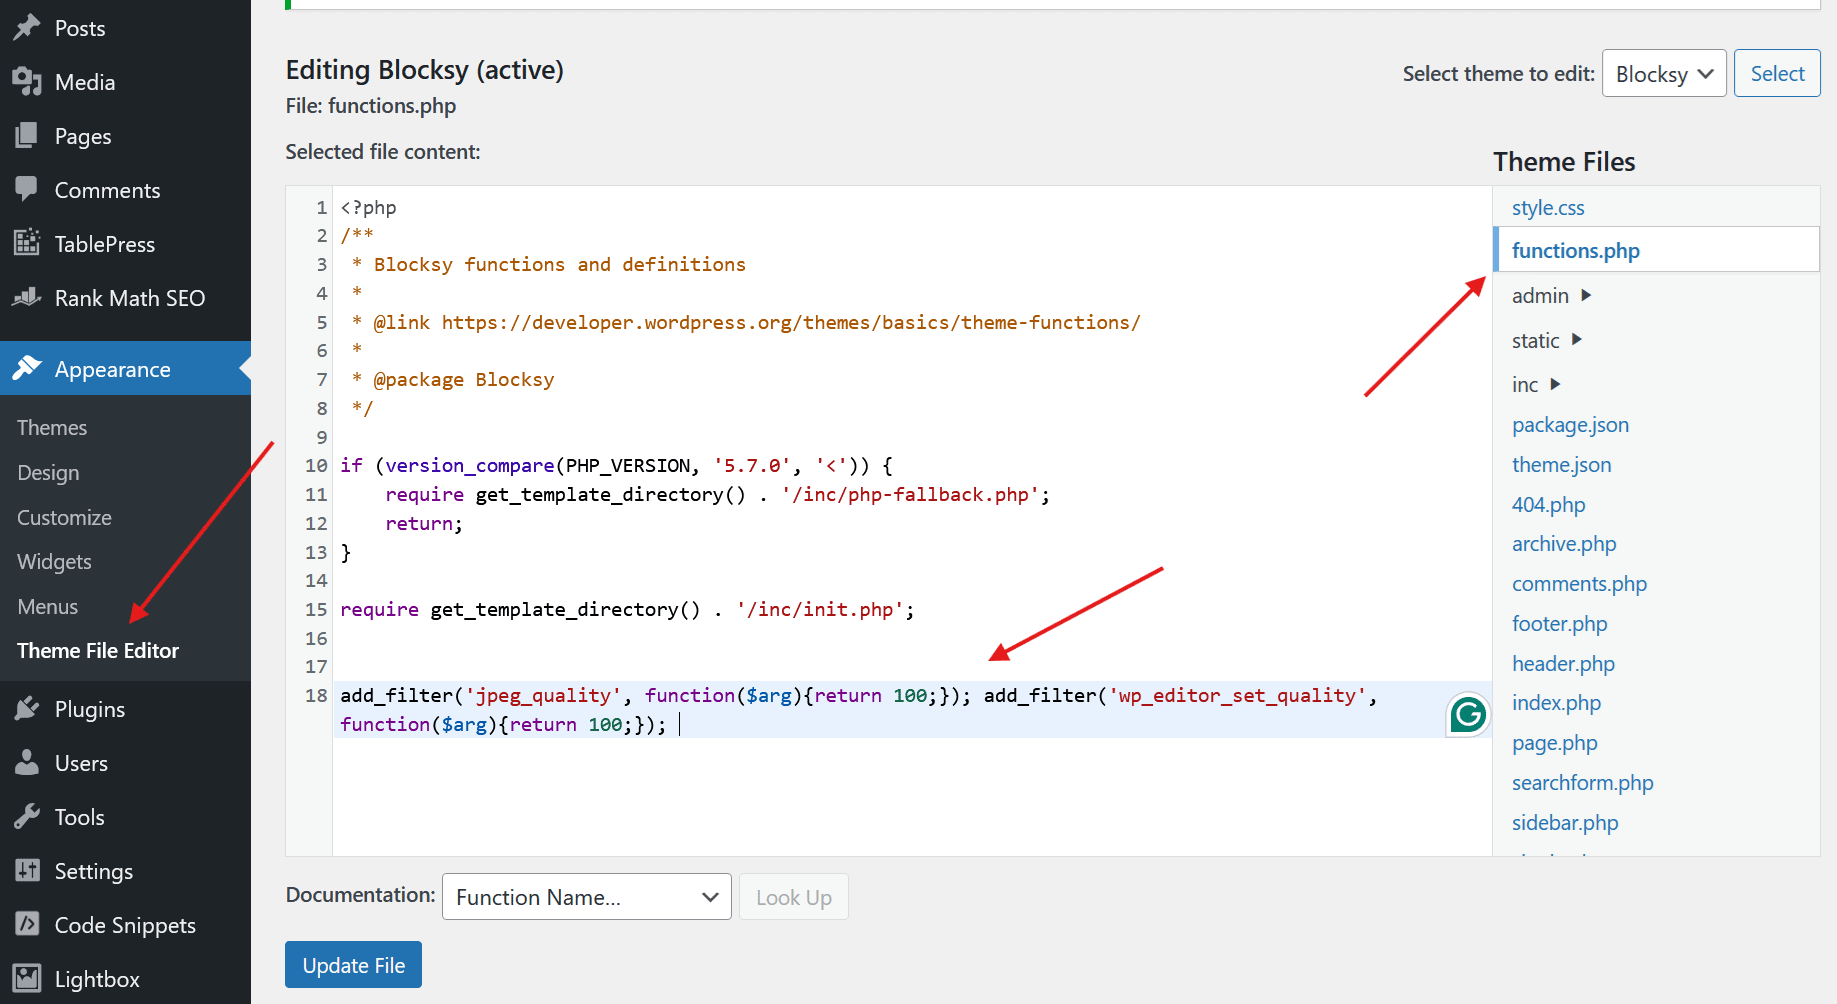This screenshot has width=1837, height=1004.
Task: Click the TablePress icon in sidebar
Action: pyautogui.click(x=28, y=243)
